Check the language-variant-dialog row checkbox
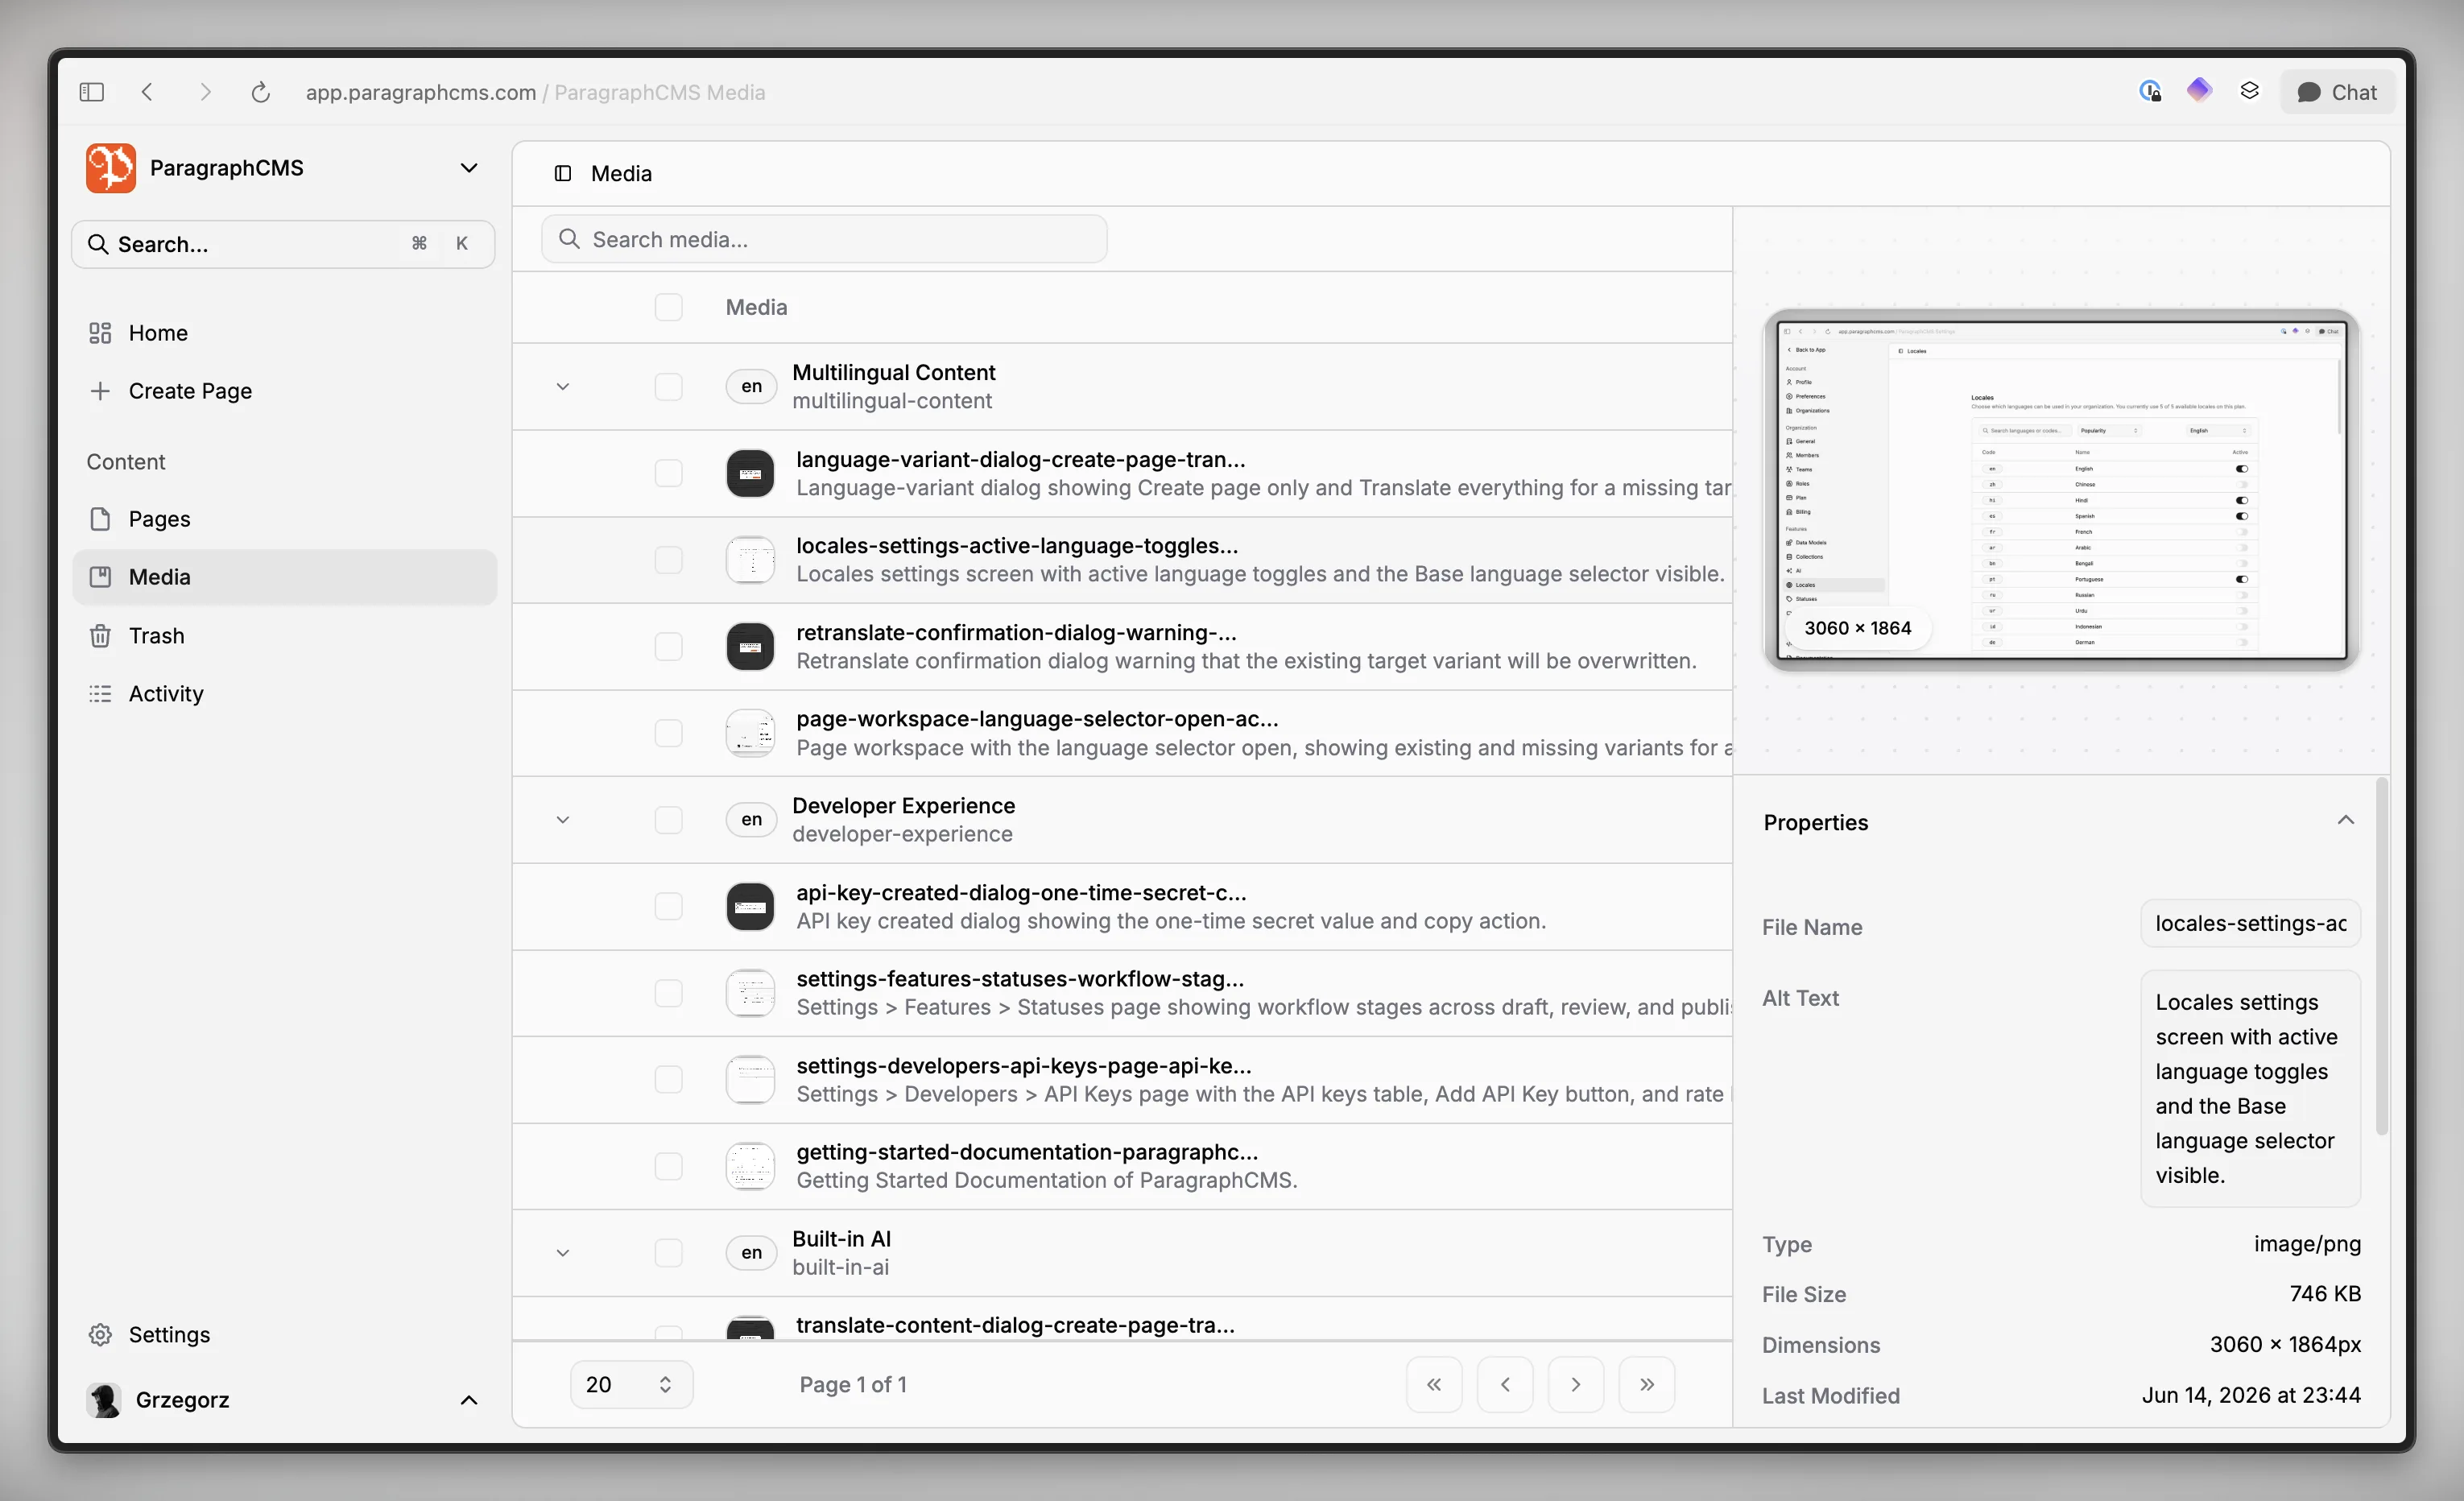This screenshot has height=1501, width=2464. (x=668, y=473)
